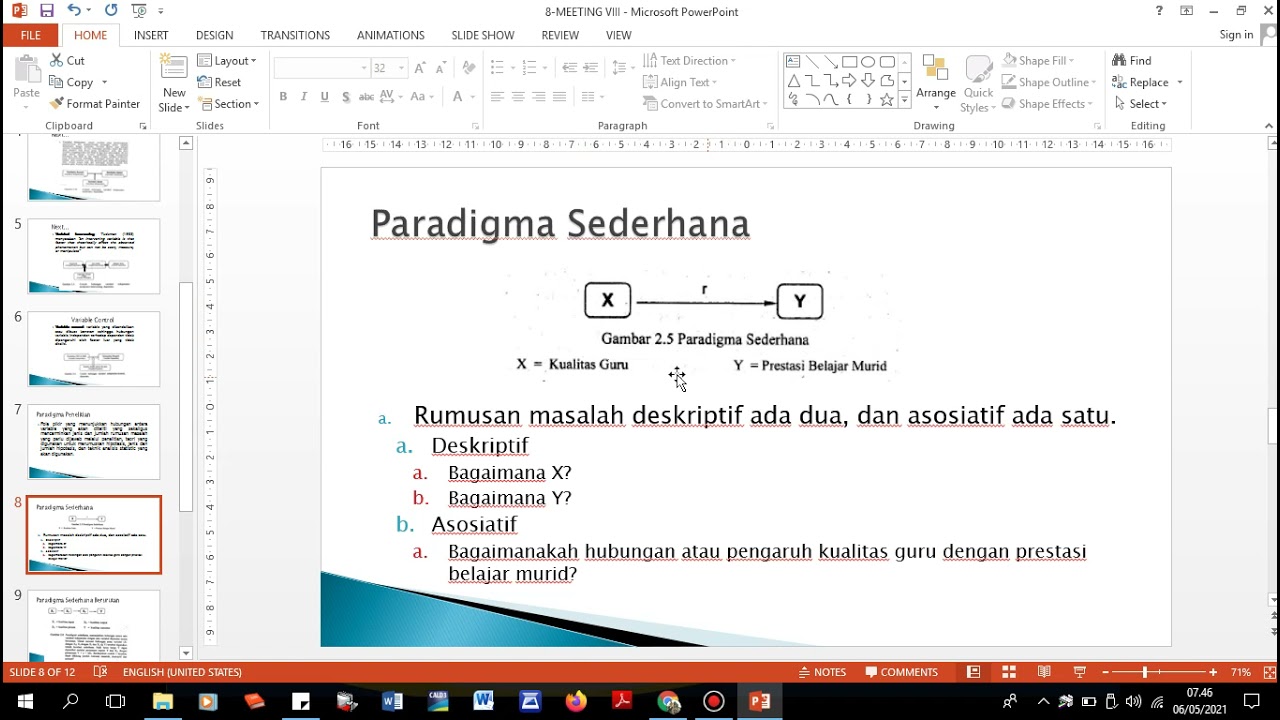Open the Arrange tool

[936, 80]
